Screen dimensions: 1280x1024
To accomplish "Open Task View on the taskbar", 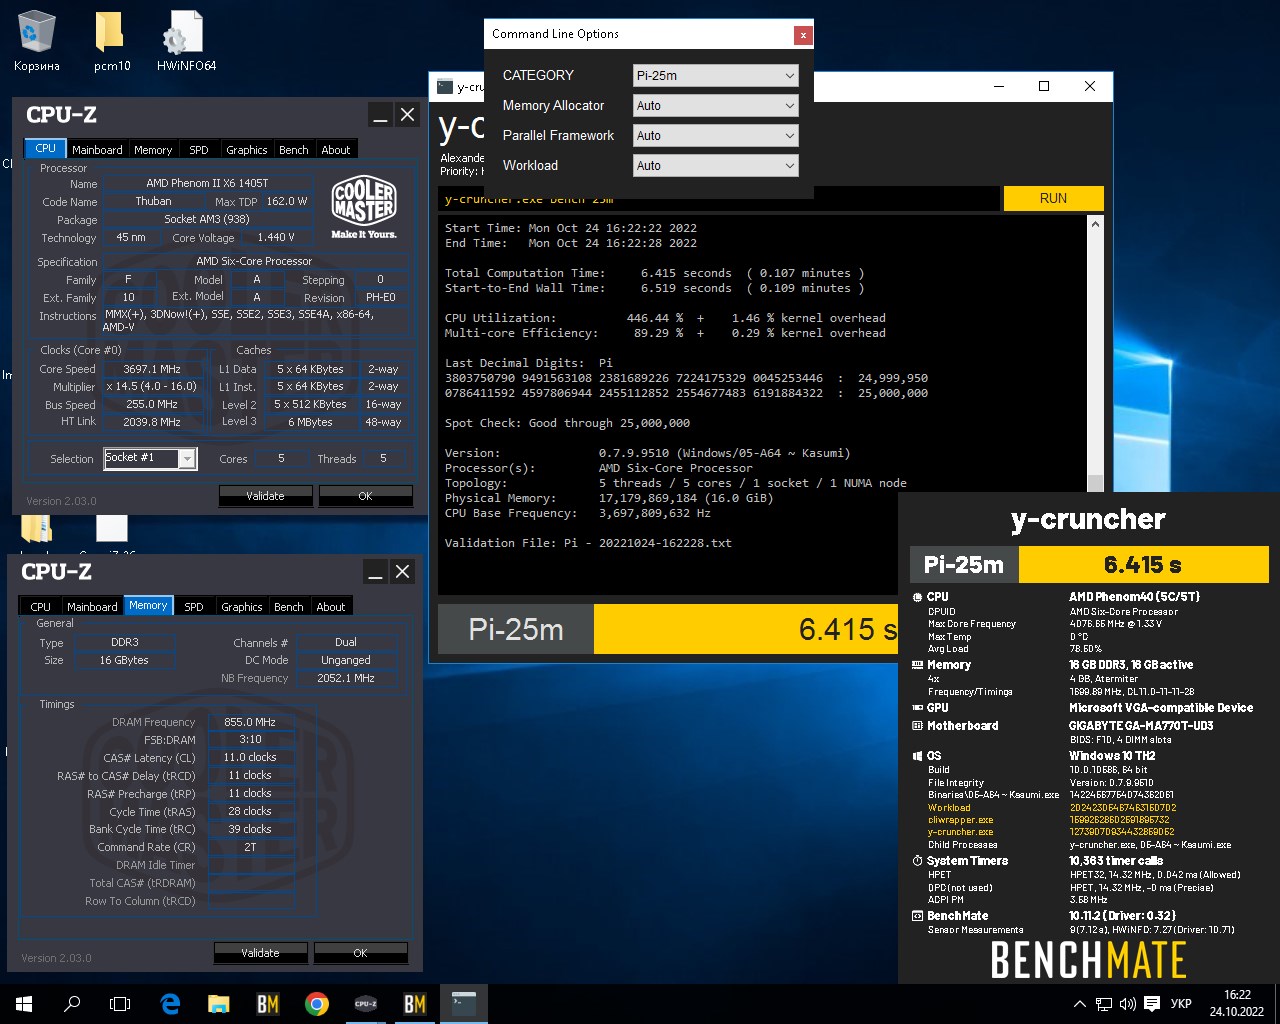I will point(120,1004).
